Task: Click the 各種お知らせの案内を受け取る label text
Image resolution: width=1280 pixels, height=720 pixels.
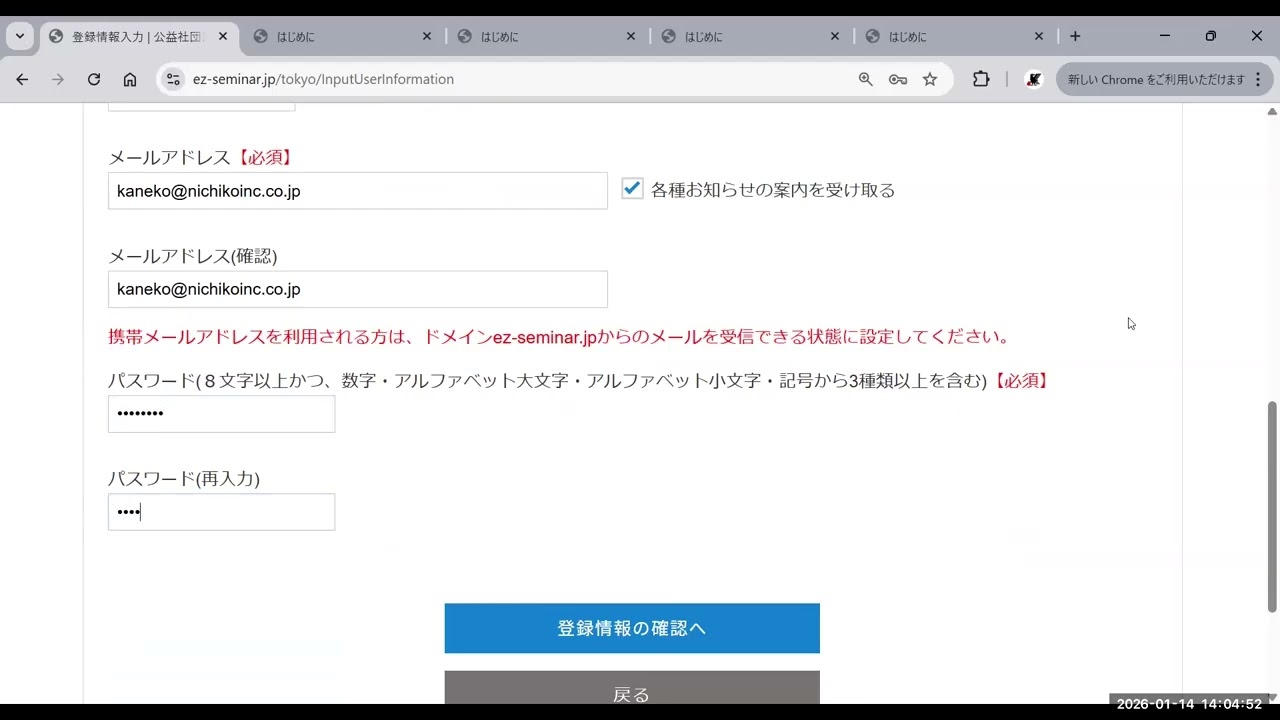Action: [x=773, y=190]
